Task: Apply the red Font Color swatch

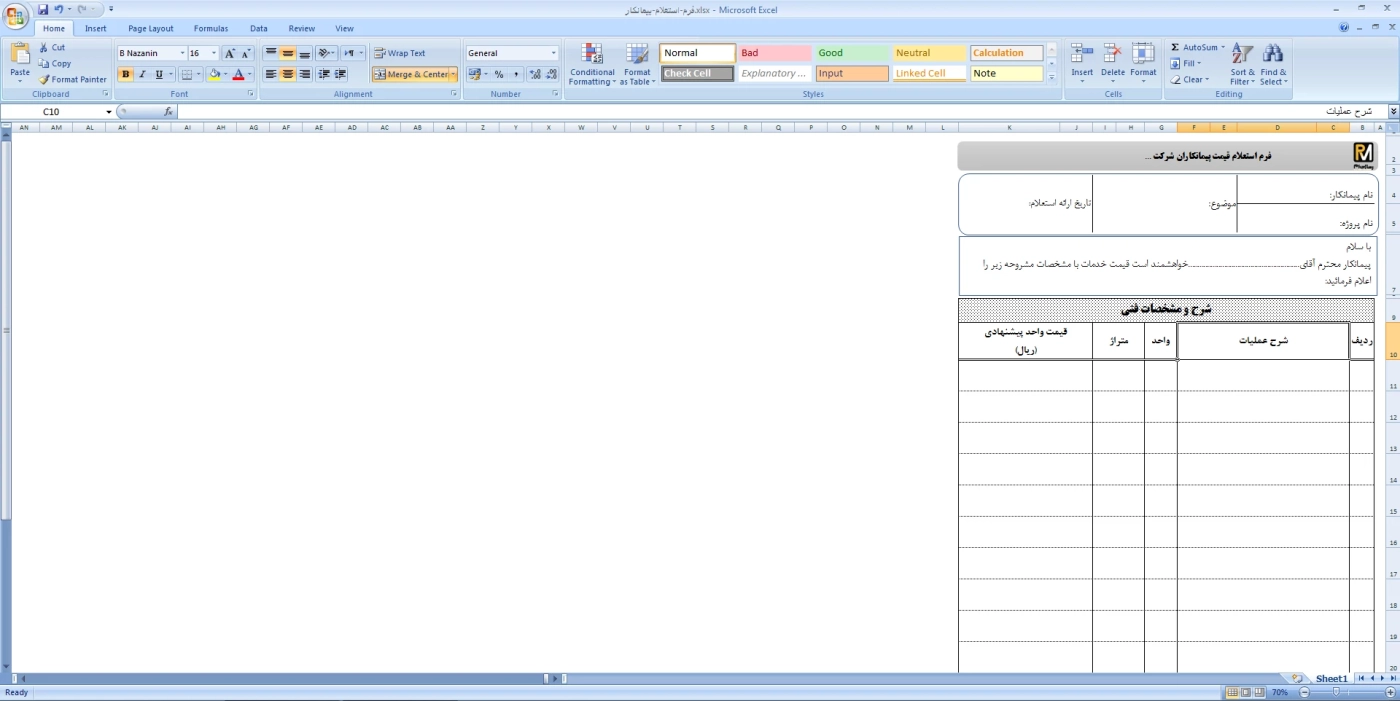Action: tap(238, 74)
